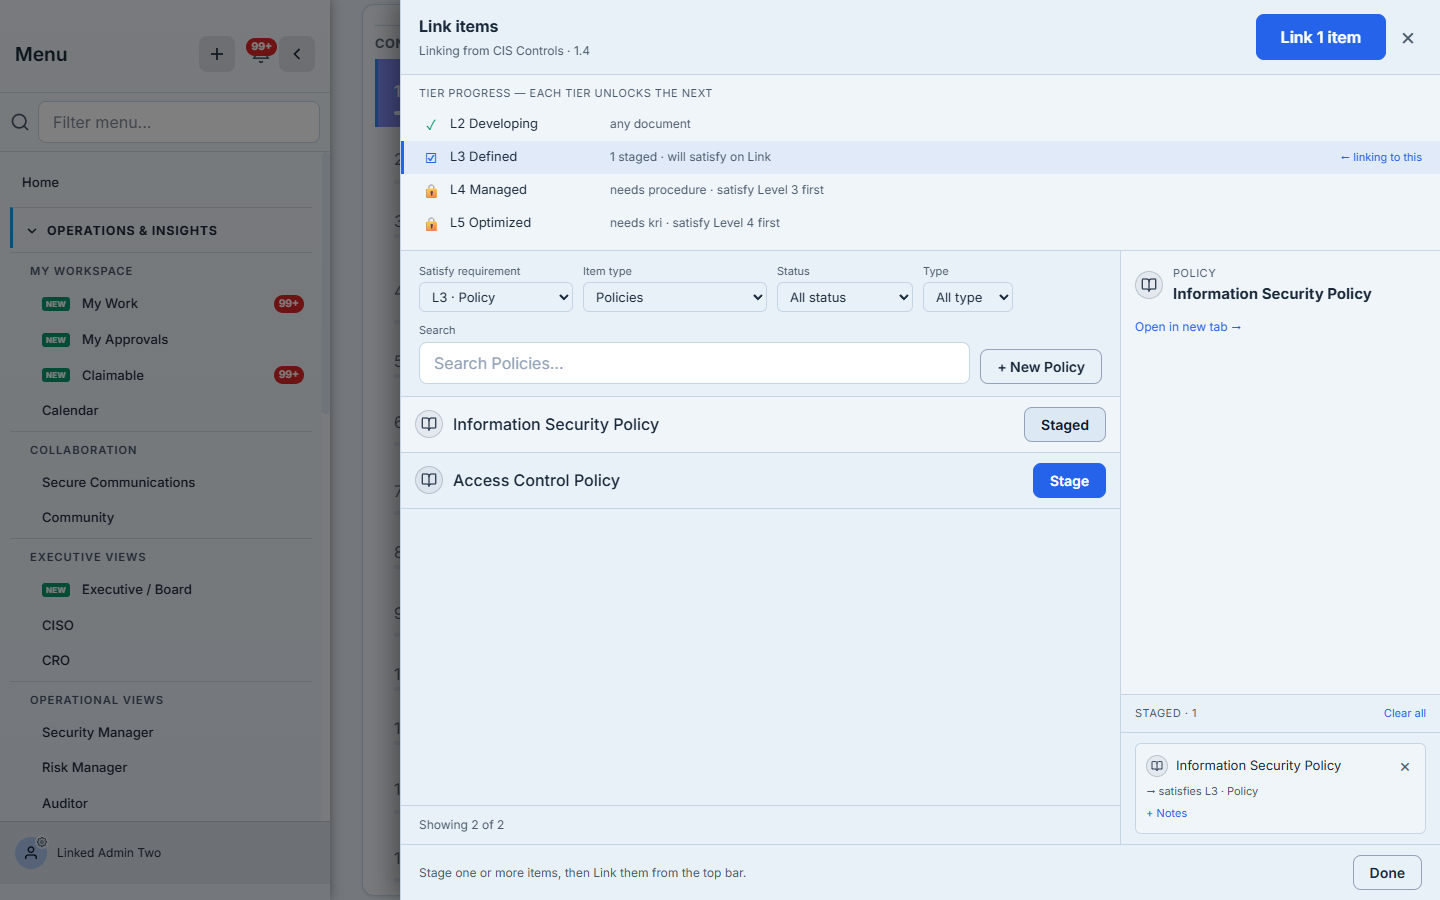Select the Information Security Policy list row
1440x900 pixels.
tap(760, 425)
